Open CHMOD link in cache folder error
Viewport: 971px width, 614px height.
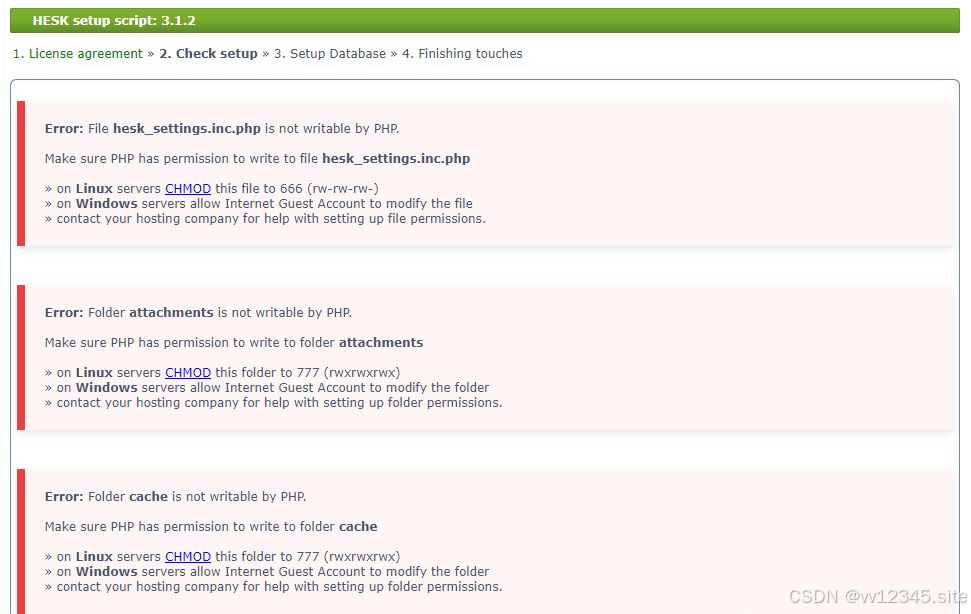[188, 556]
